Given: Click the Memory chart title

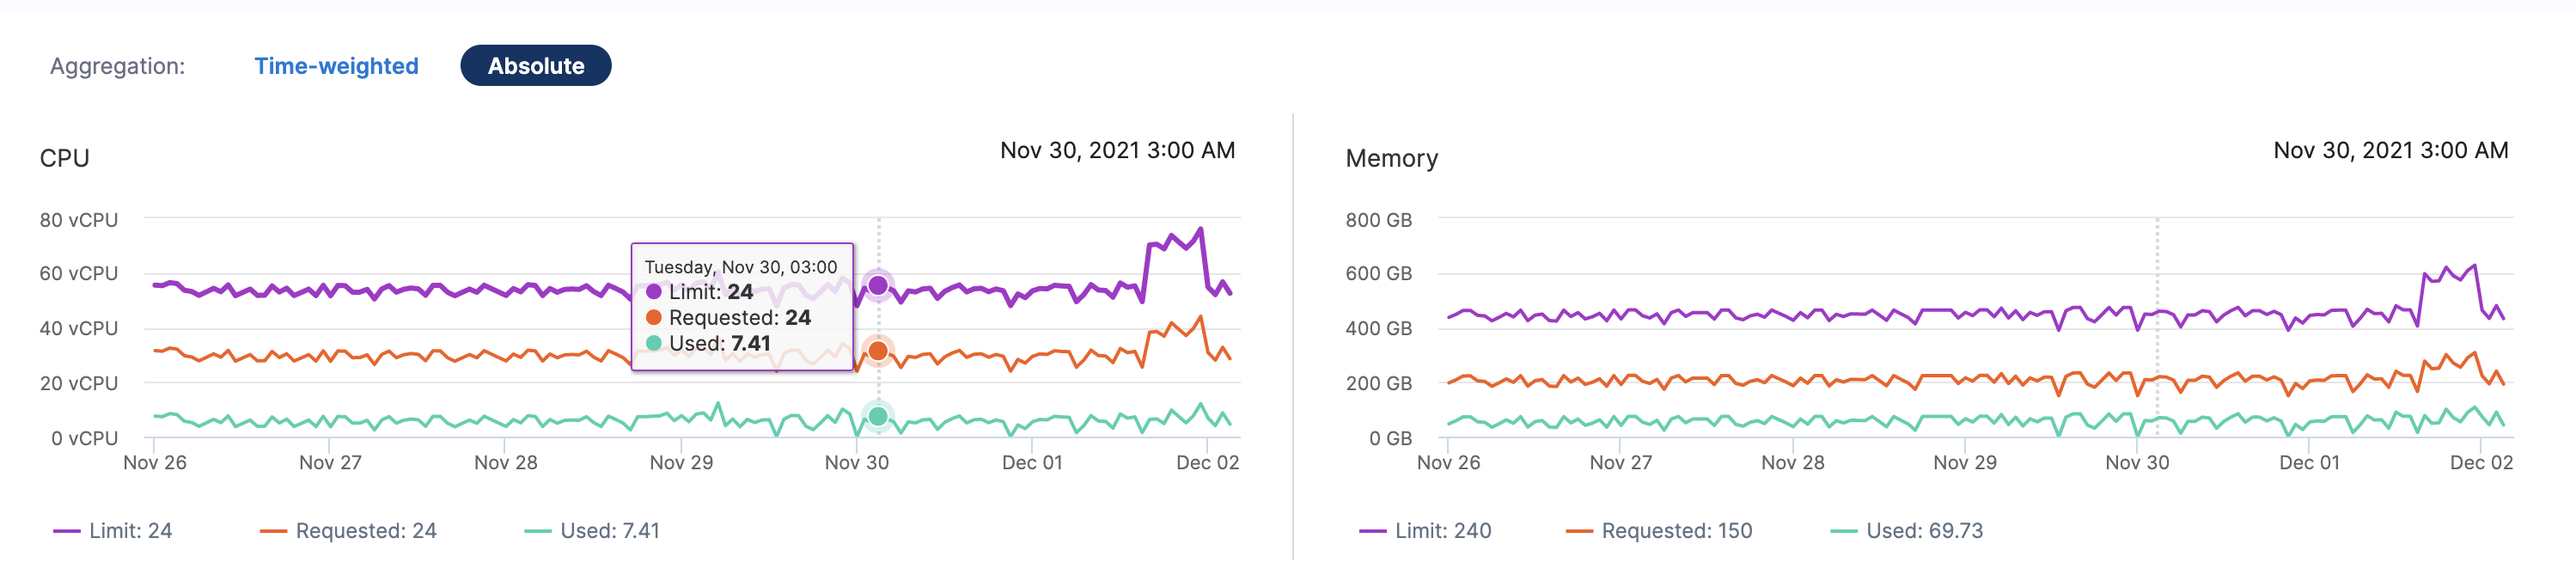Looking at the screenshot, I should pyautogui.click(x=1391, y=158).
